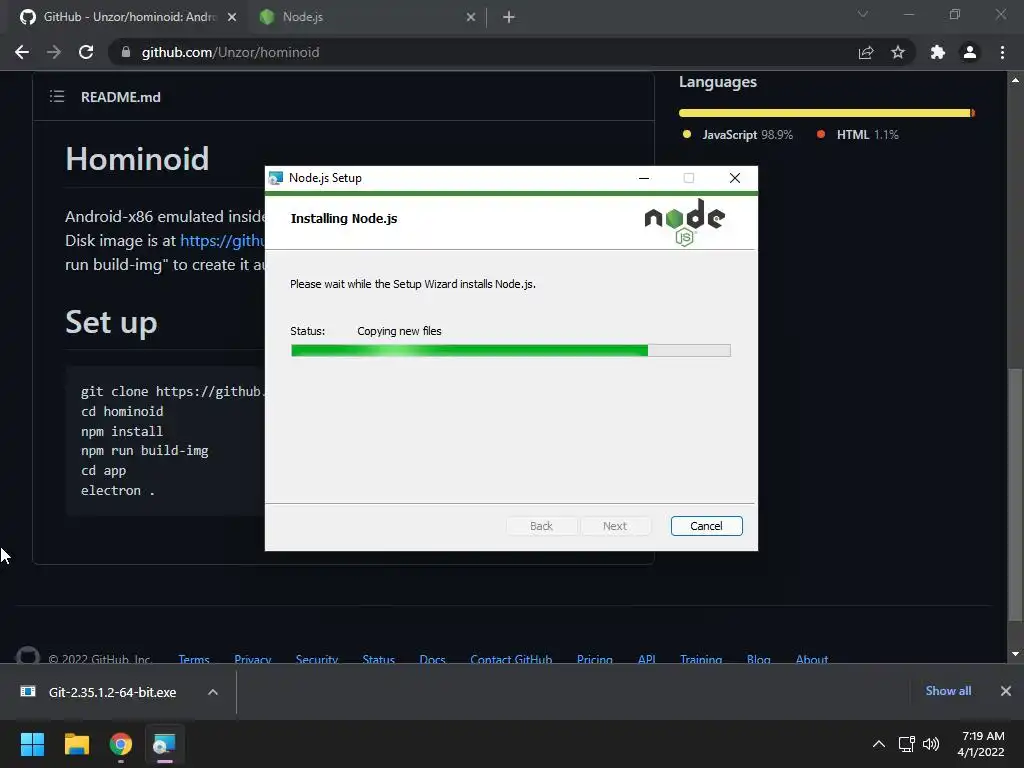Open the tab search chevron

(x=863, y=14)
